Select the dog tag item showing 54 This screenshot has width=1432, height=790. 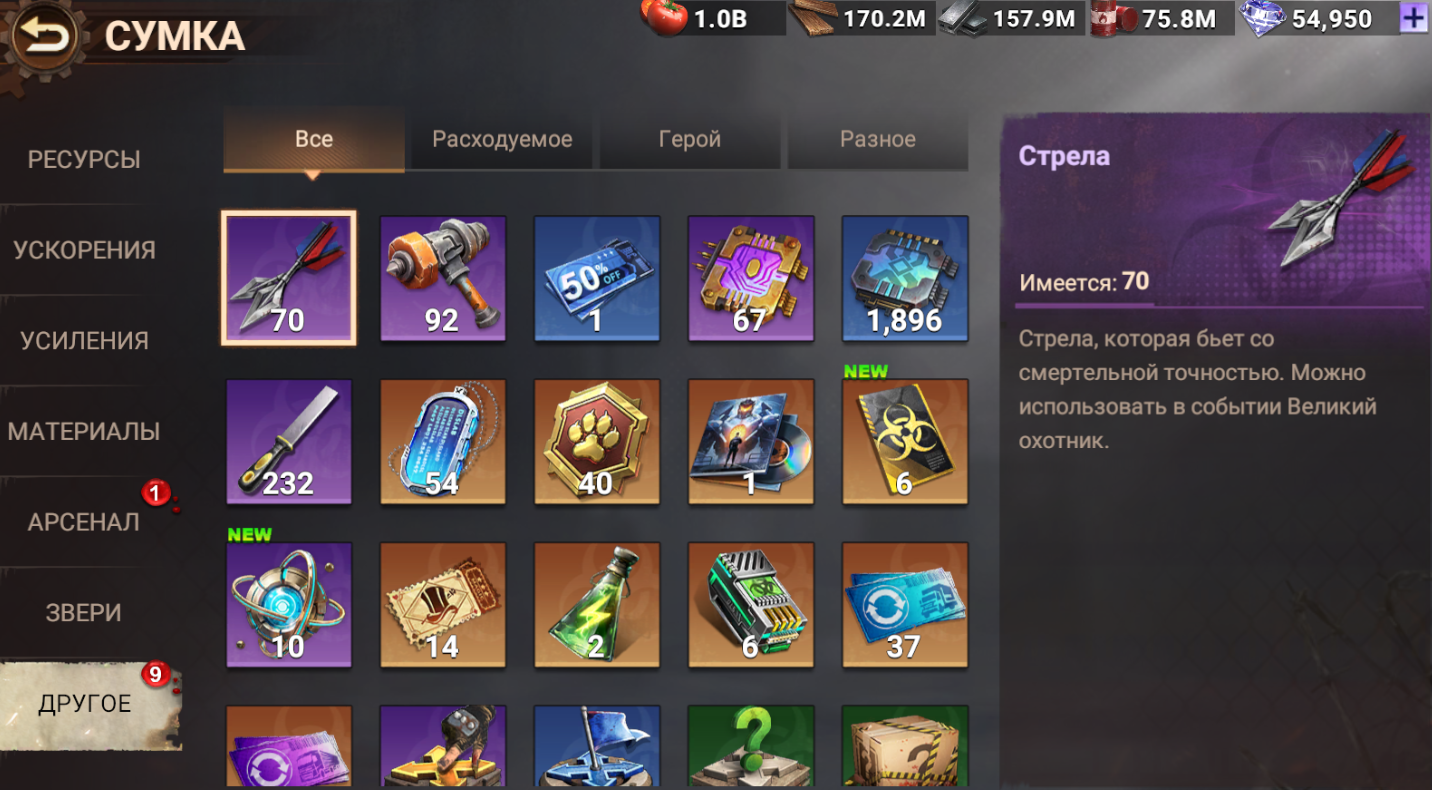tap(443, 441)
